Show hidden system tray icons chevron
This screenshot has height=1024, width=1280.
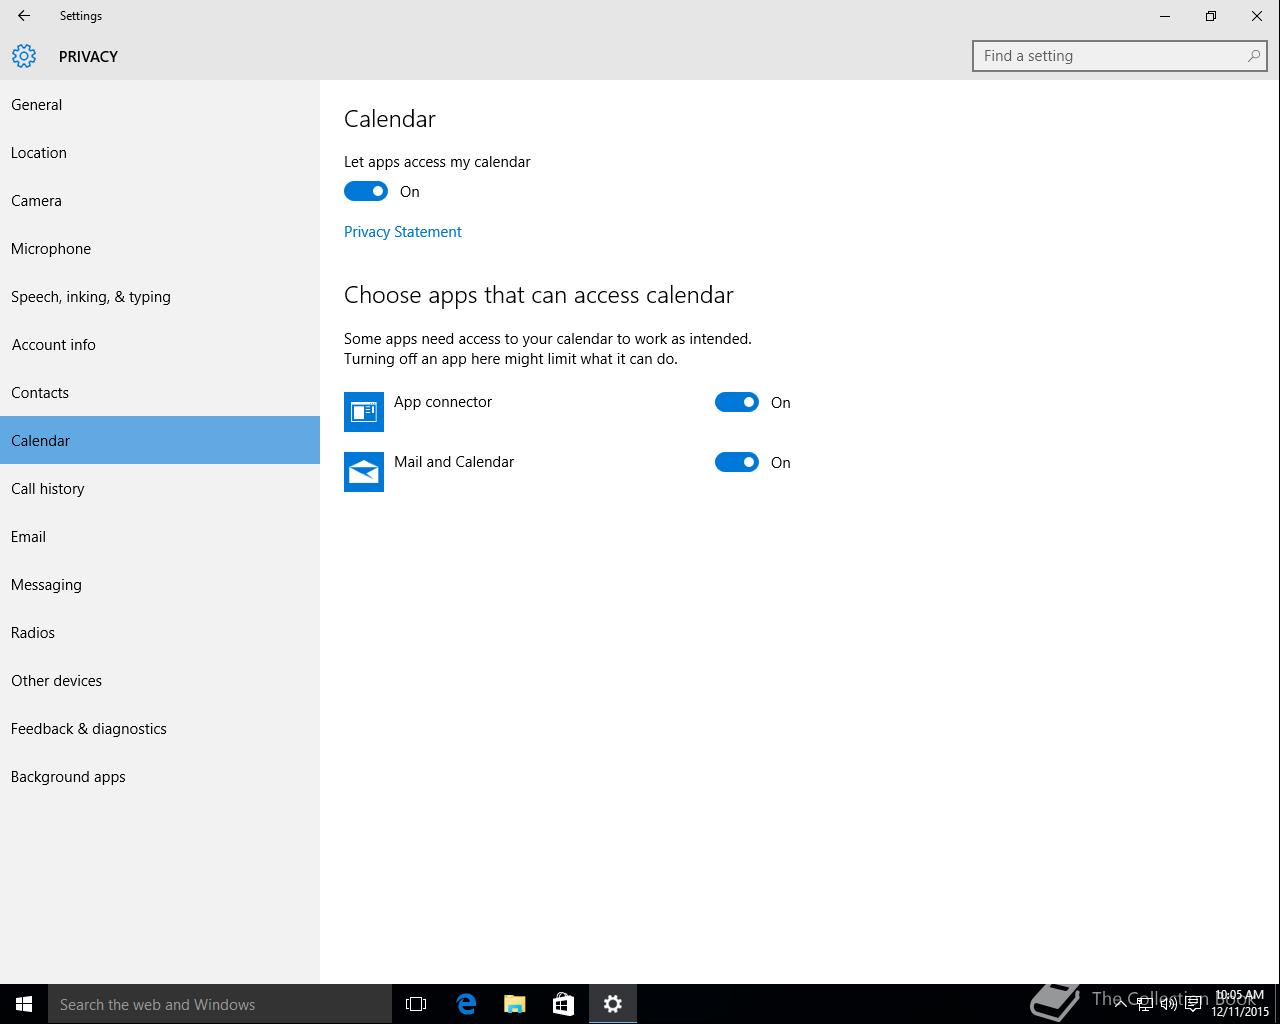[1120, 1004]
